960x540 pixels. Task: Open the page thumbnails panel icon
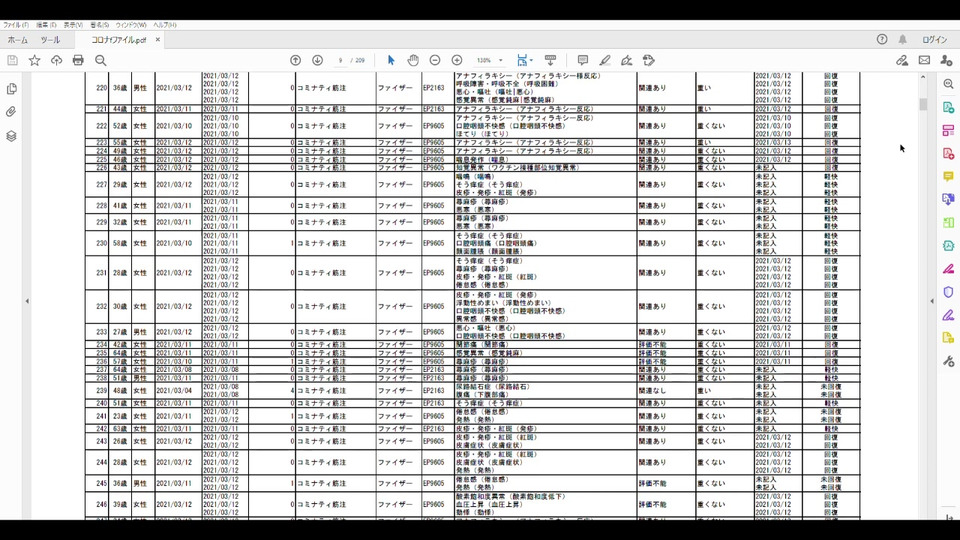(x=11, y=89)
